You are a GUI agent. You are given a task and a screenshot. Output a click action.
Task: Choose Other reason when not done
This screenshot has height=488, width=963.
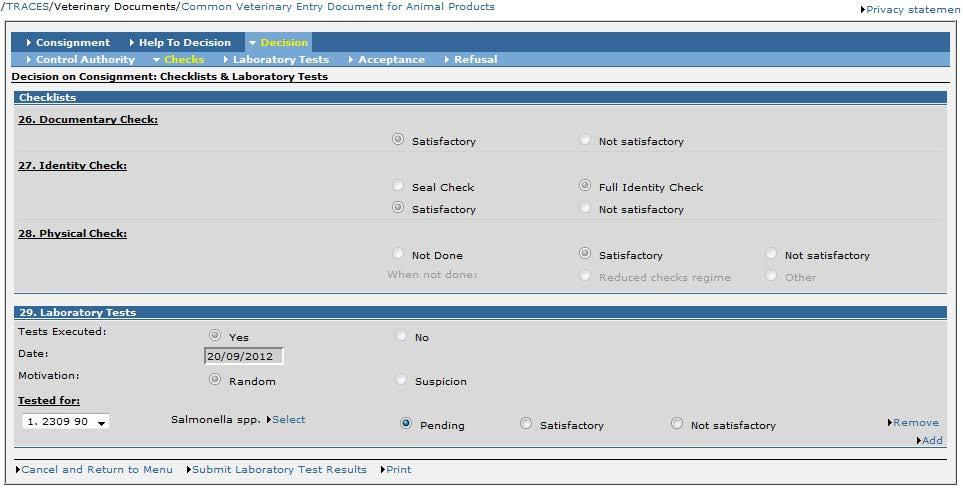[x=771, y=276]
